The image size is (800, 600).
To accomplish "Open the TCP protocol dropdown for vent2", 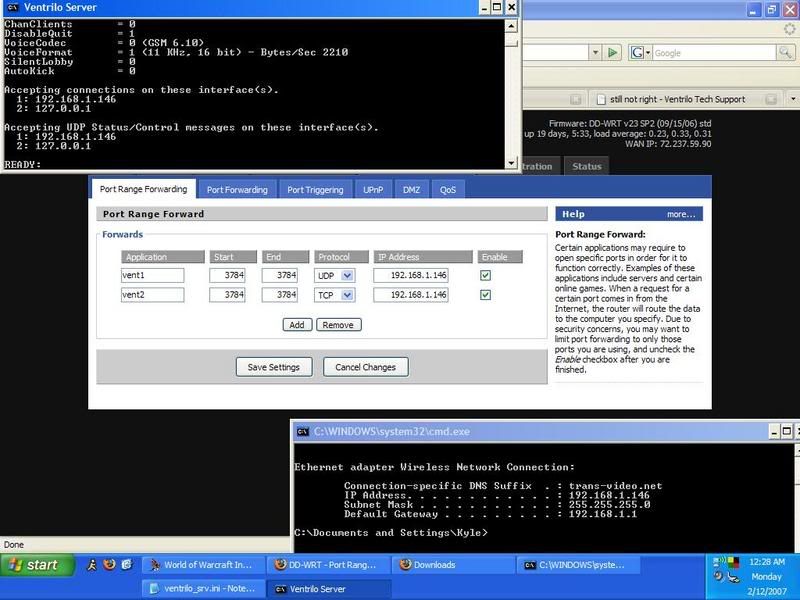I will (347, 295).
